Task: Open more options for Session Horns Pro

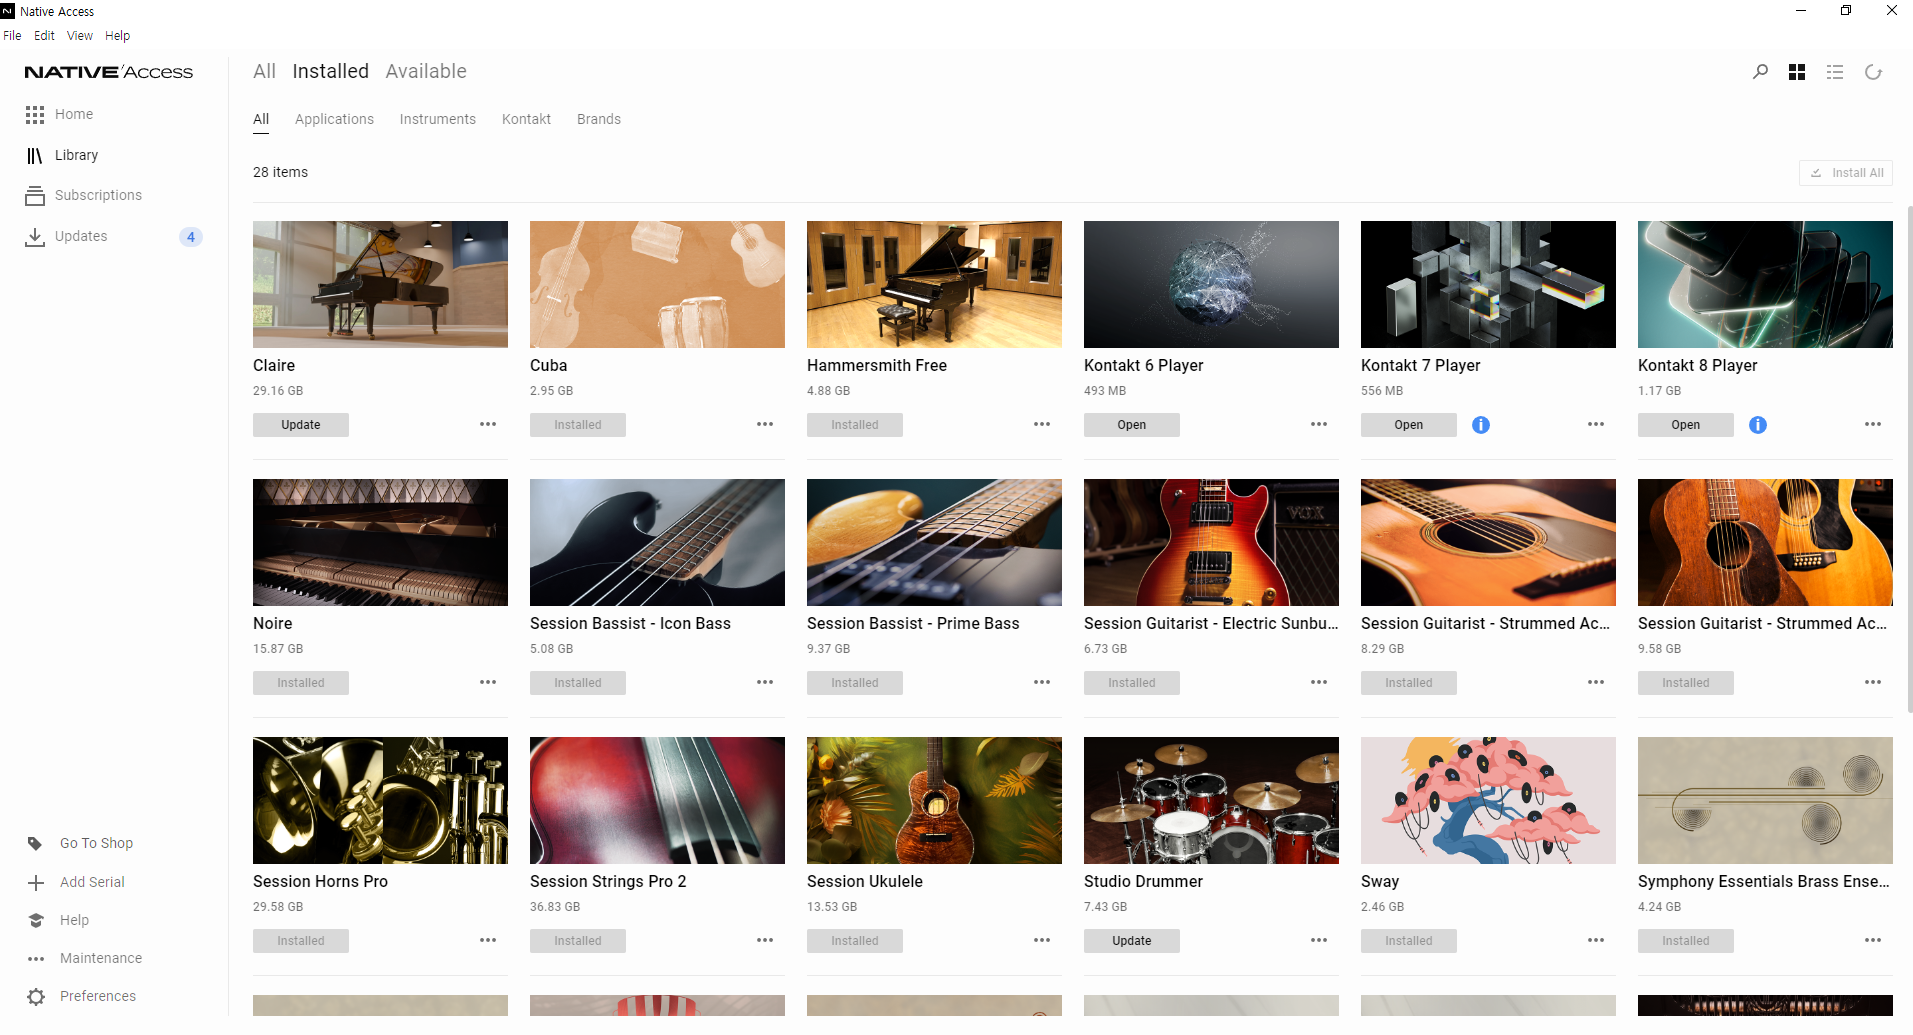Action: click(488, 940)
